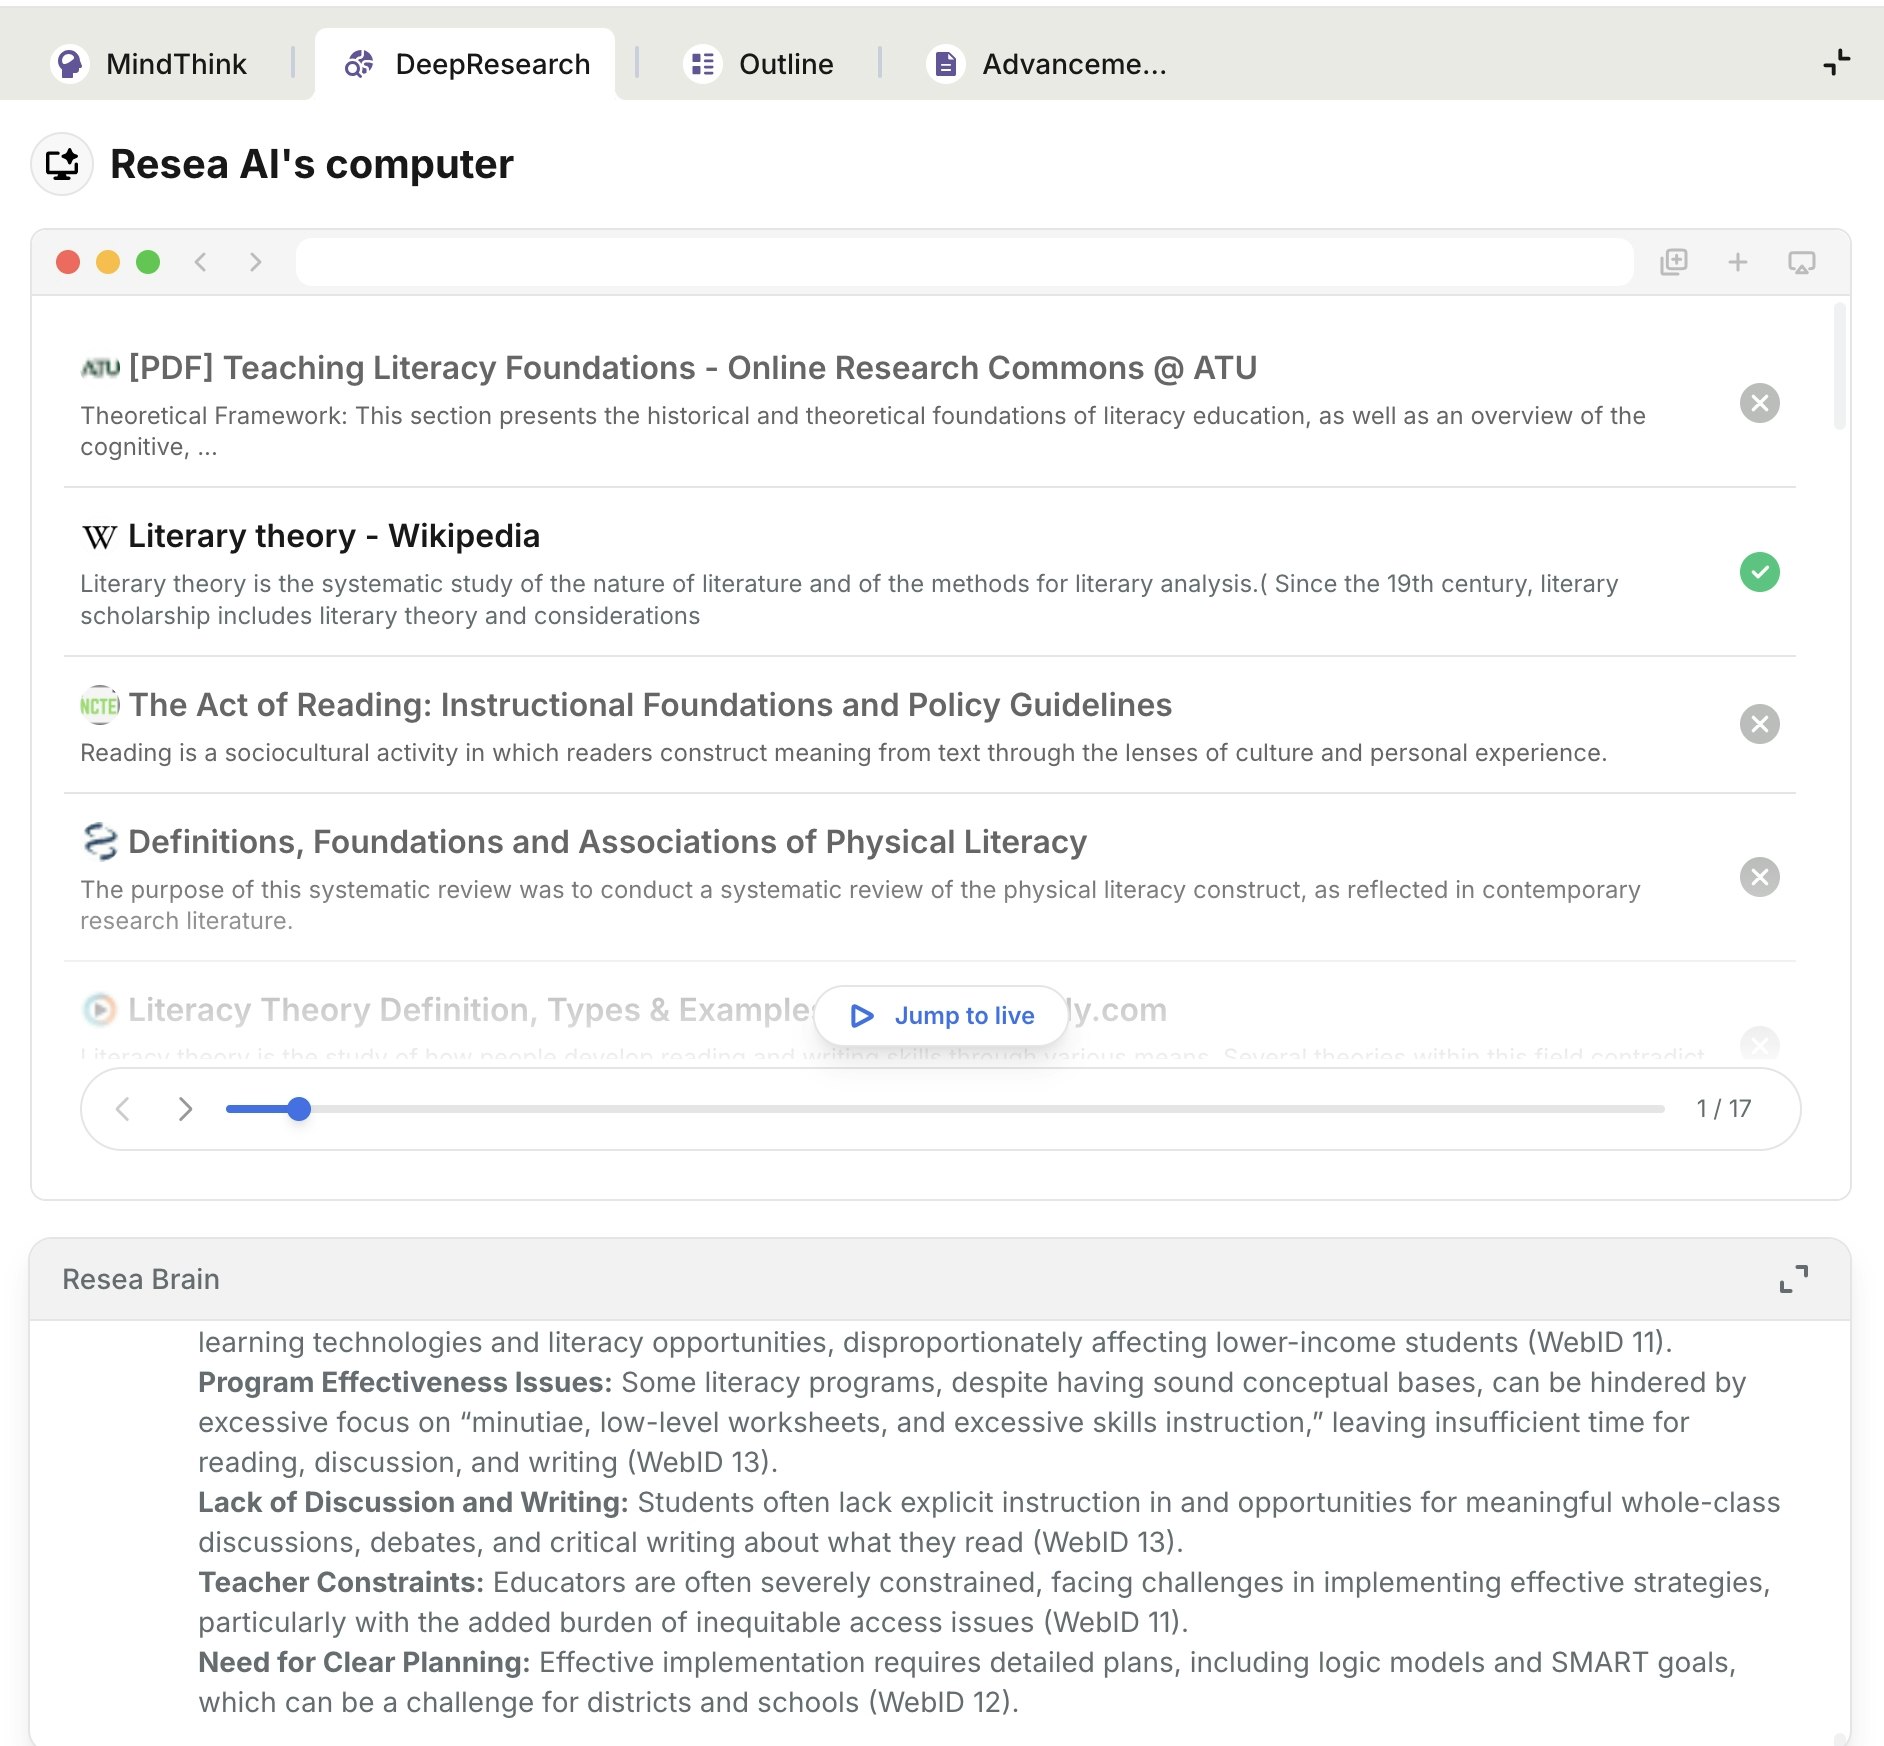Click the Advanceme... document icon
Screen dimensions: 1884x1746
point(946,64)
